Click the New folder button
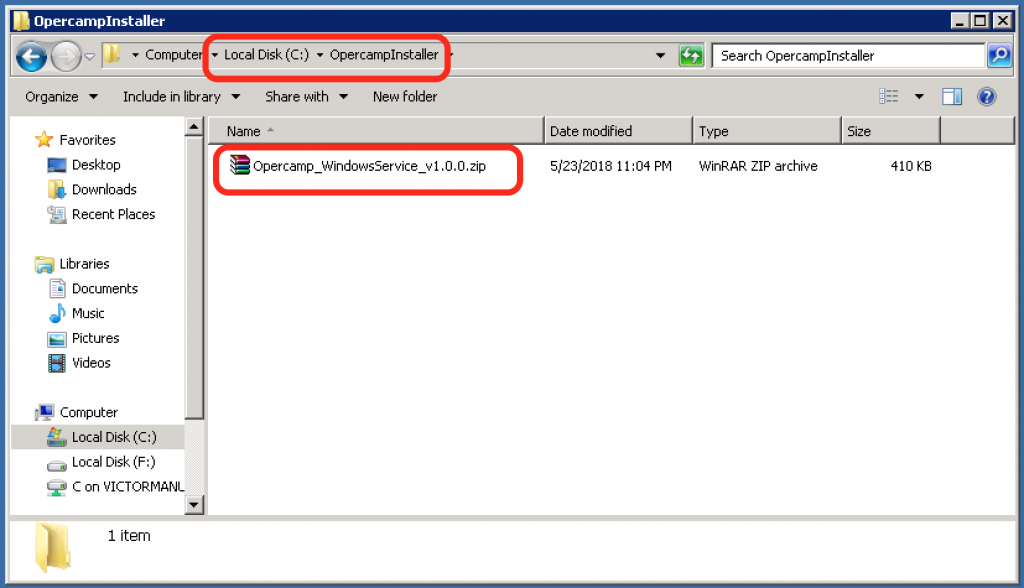Screen dimensions: 1024x588 pyautogui.click(x=405, y=97)
